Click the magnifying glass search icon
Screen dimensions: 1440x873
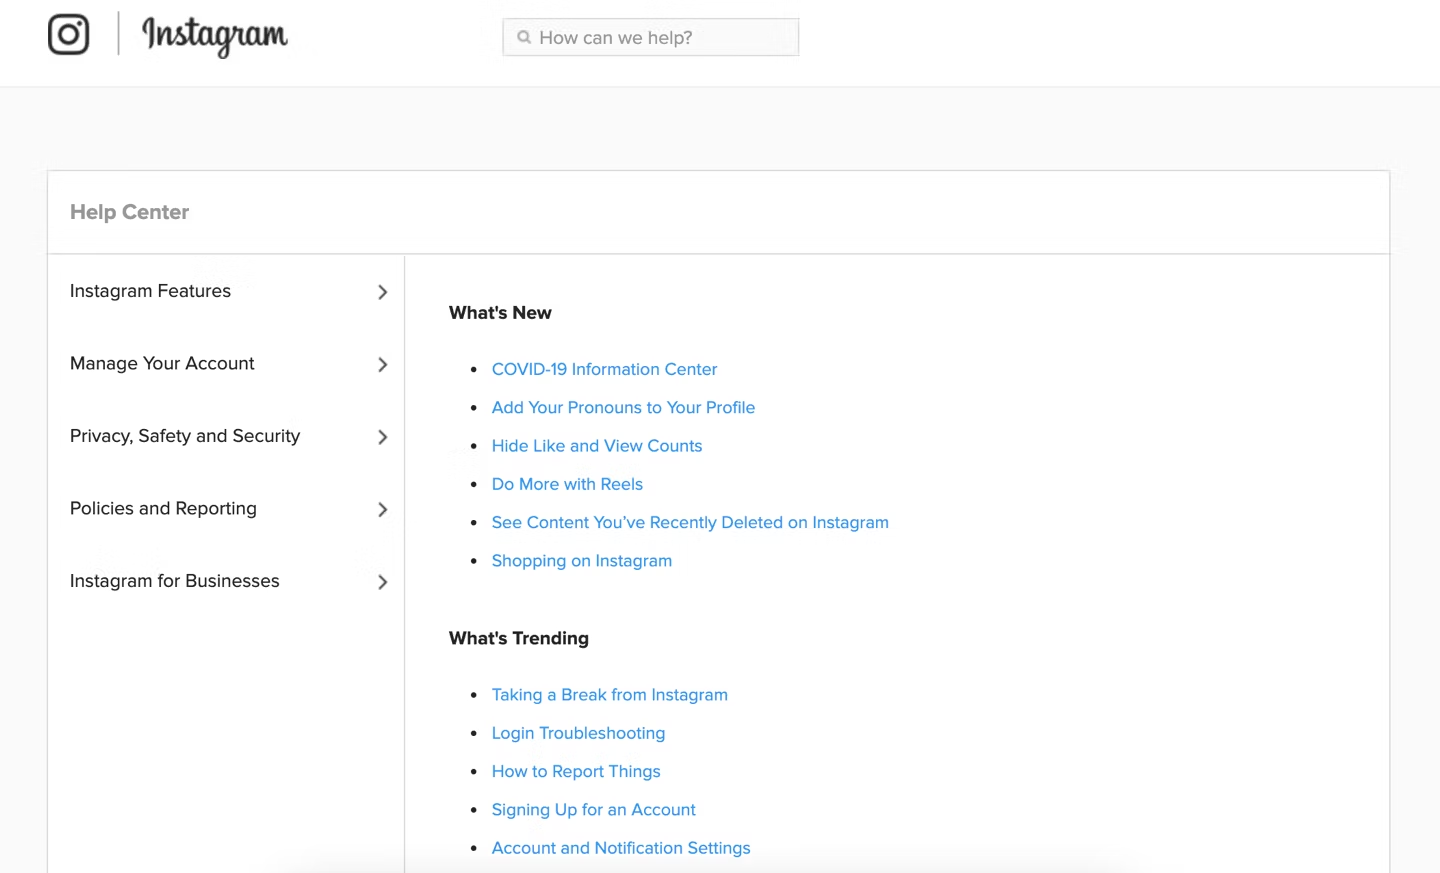tap(524, 36)
